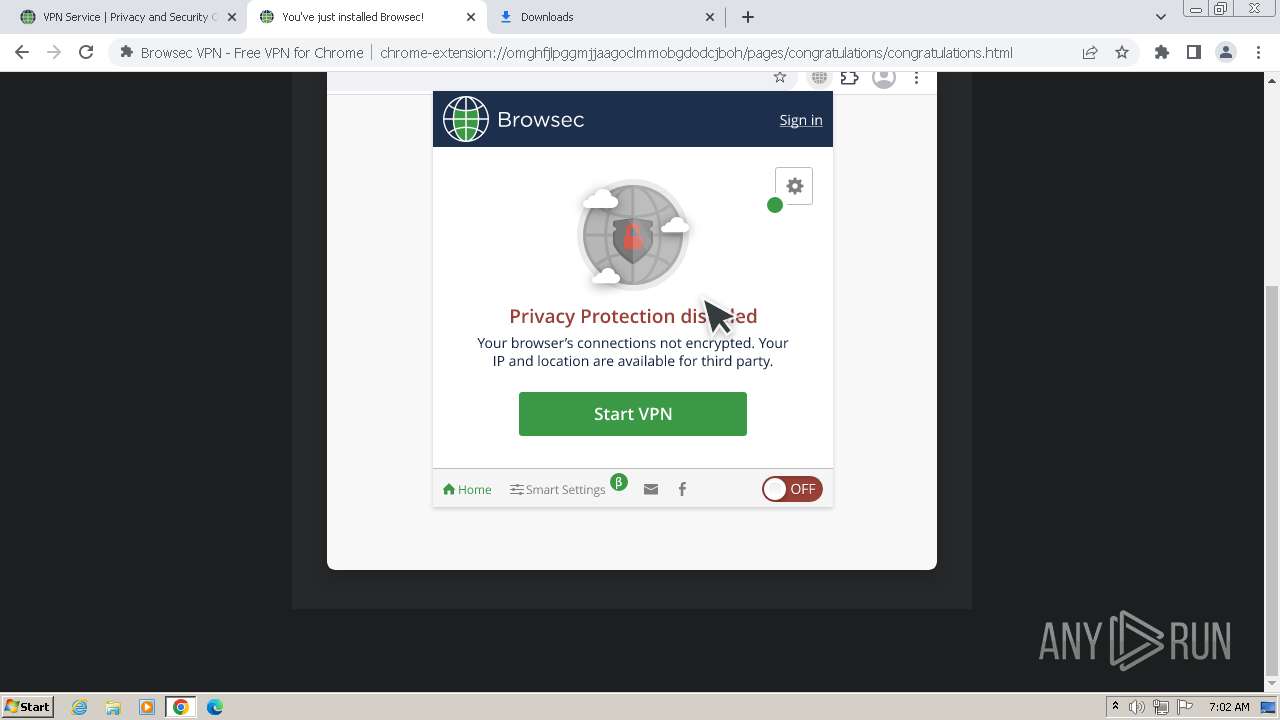Viewport: 1280px width, 720px height.
Task: Click Chrome icon on taskbar
Action: 181,707
